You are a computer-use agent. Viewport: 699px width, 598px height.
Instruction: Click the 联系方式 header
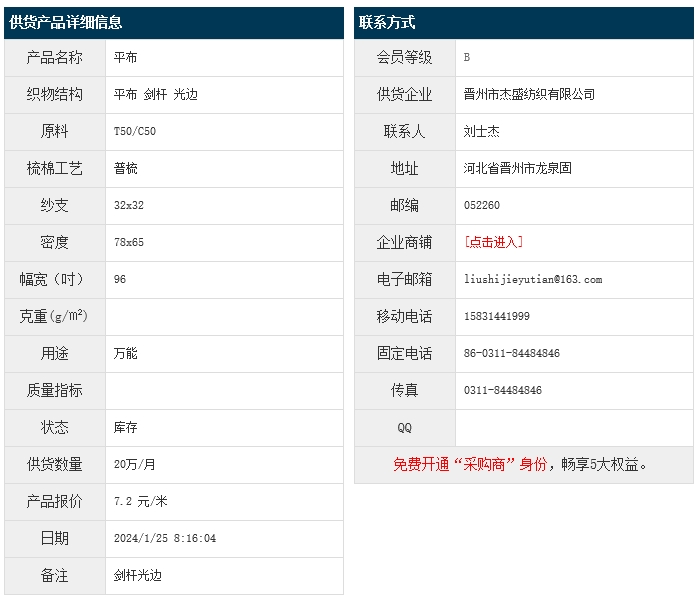coord(386,22)
